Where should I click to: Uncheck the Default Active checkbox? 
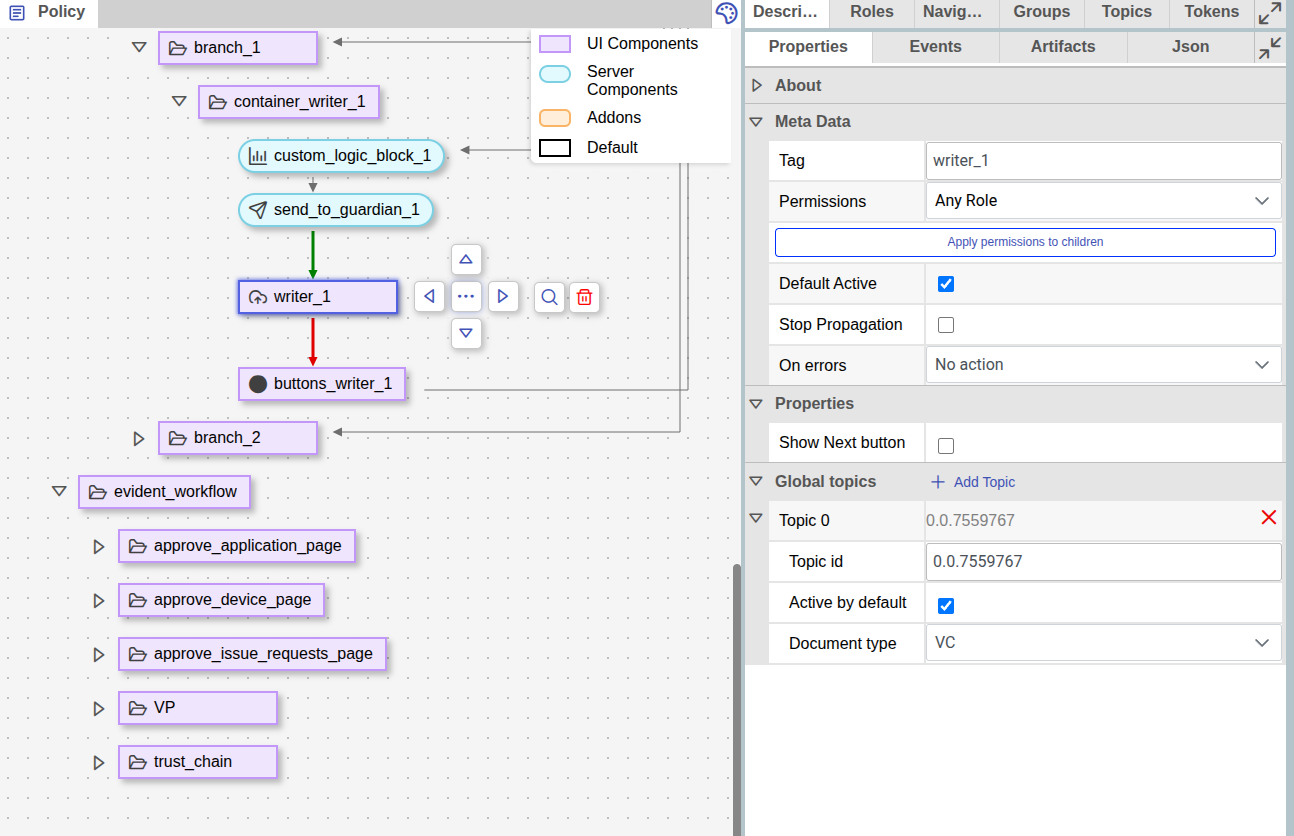coord(946,284)
